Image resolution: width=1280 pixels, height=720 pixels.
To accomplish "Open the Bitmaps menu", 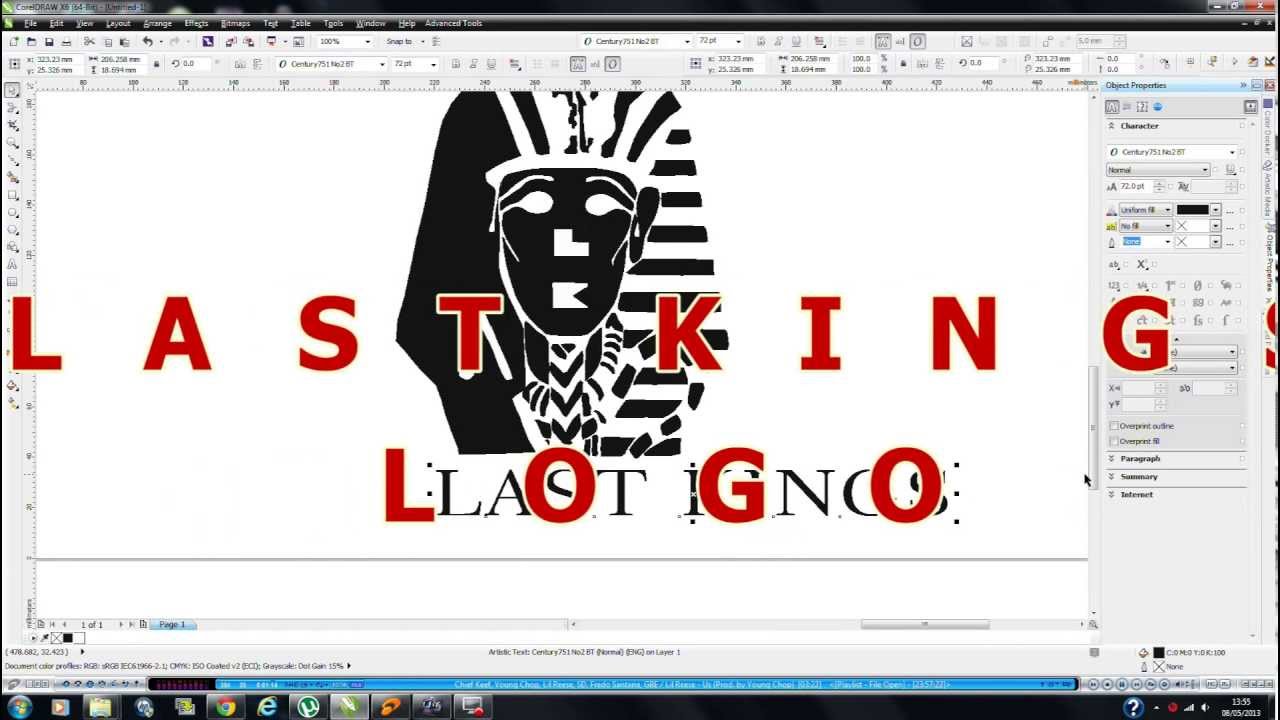I will click(236, 23).
